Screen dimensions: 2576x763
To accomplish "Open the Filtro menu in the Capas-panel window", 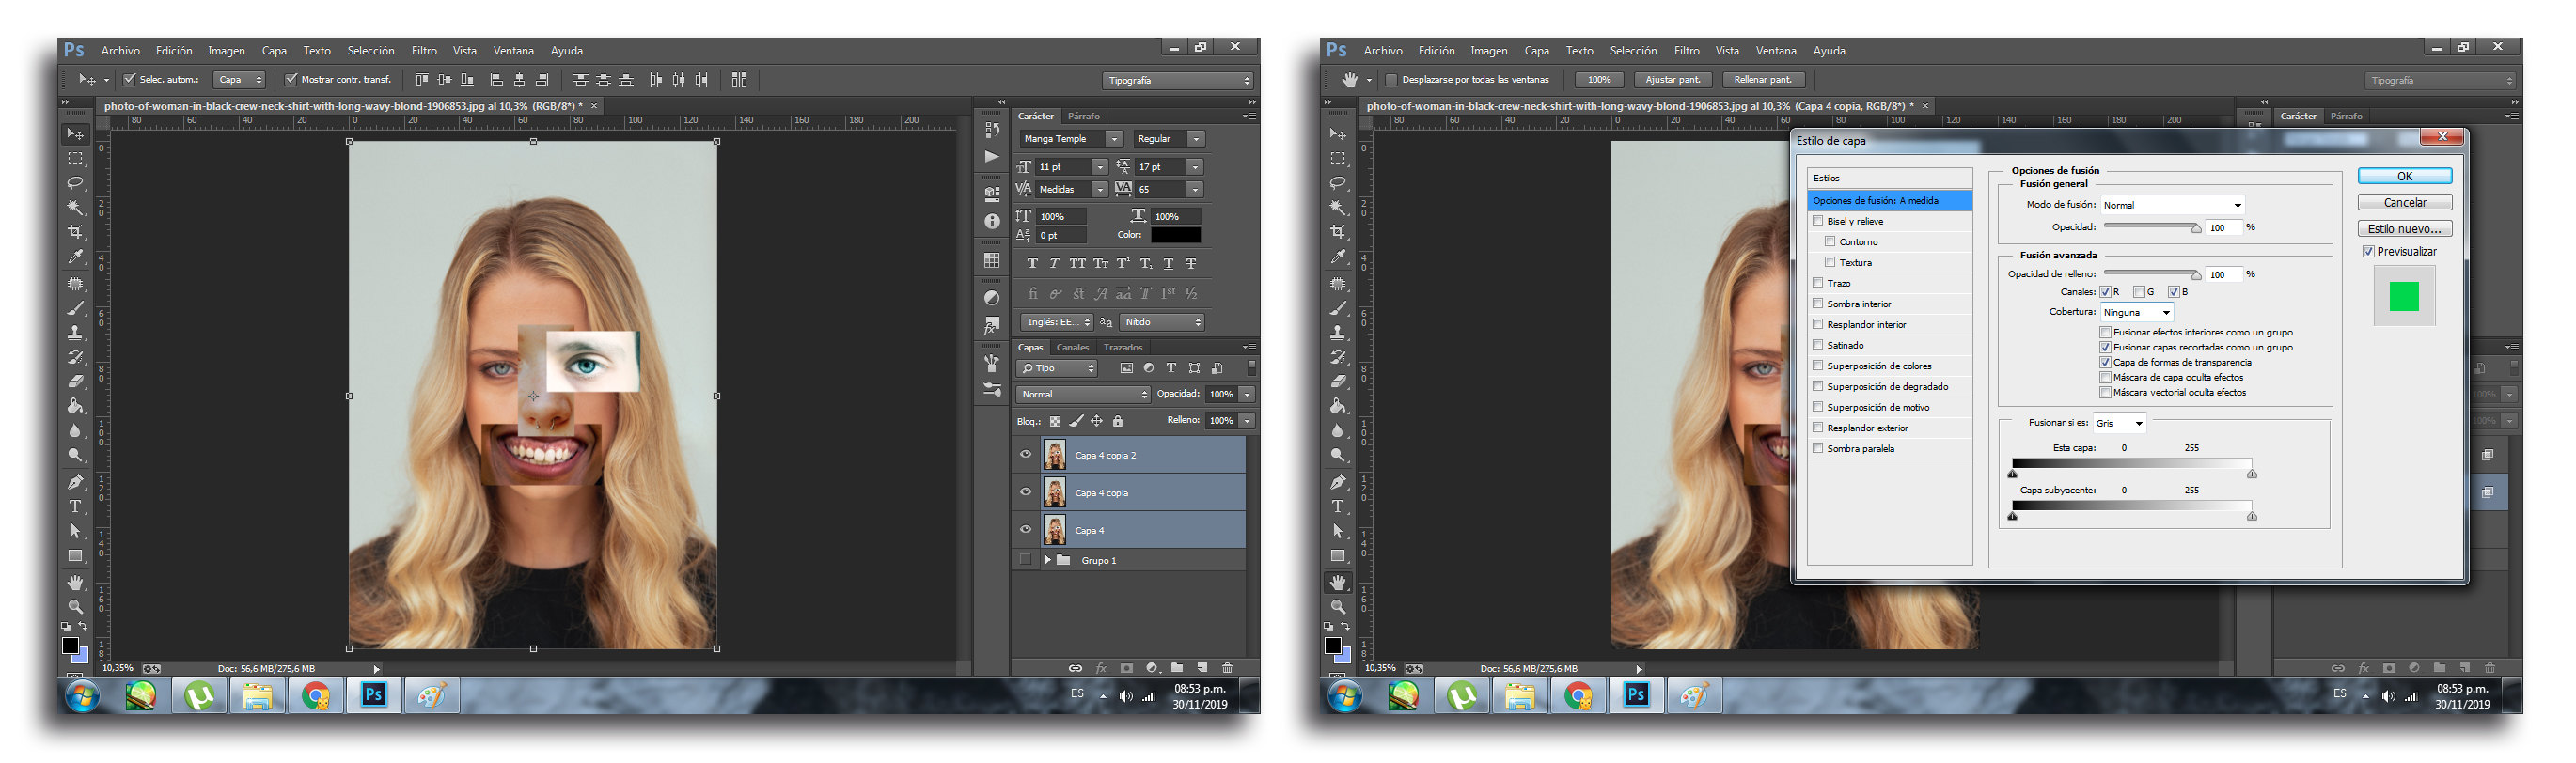I will click(424, 51).
